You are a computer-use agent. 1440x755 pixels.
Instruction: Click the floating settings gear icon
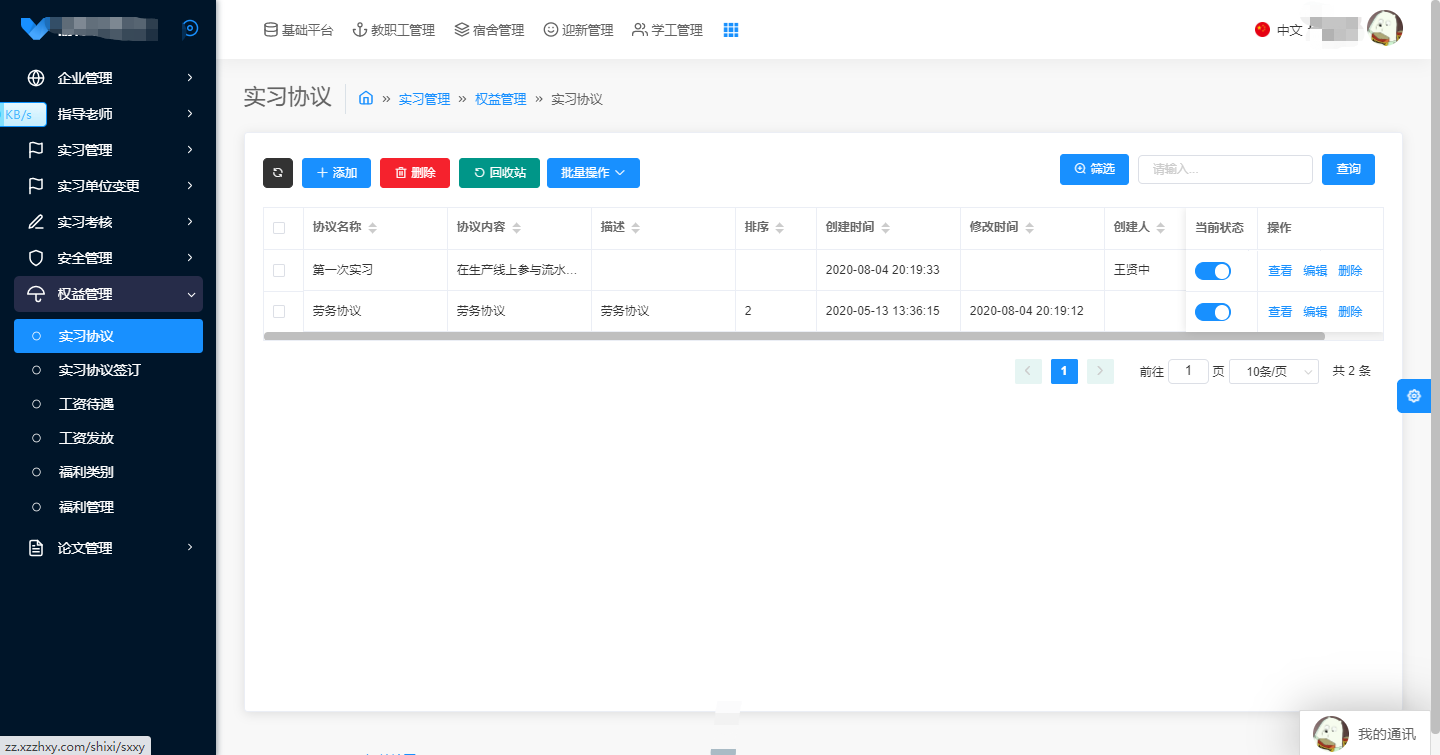pos(1413,396)
